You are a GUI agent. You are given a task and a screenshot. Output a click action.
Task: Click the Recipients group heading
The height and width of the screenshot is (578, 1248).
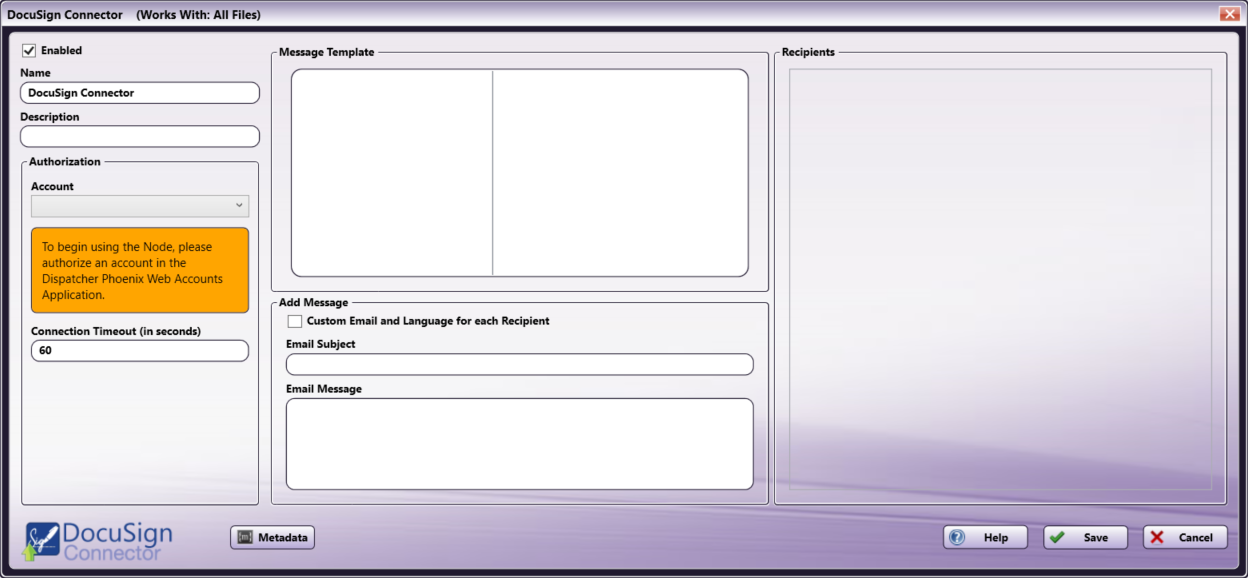click(x=808, y=52)
